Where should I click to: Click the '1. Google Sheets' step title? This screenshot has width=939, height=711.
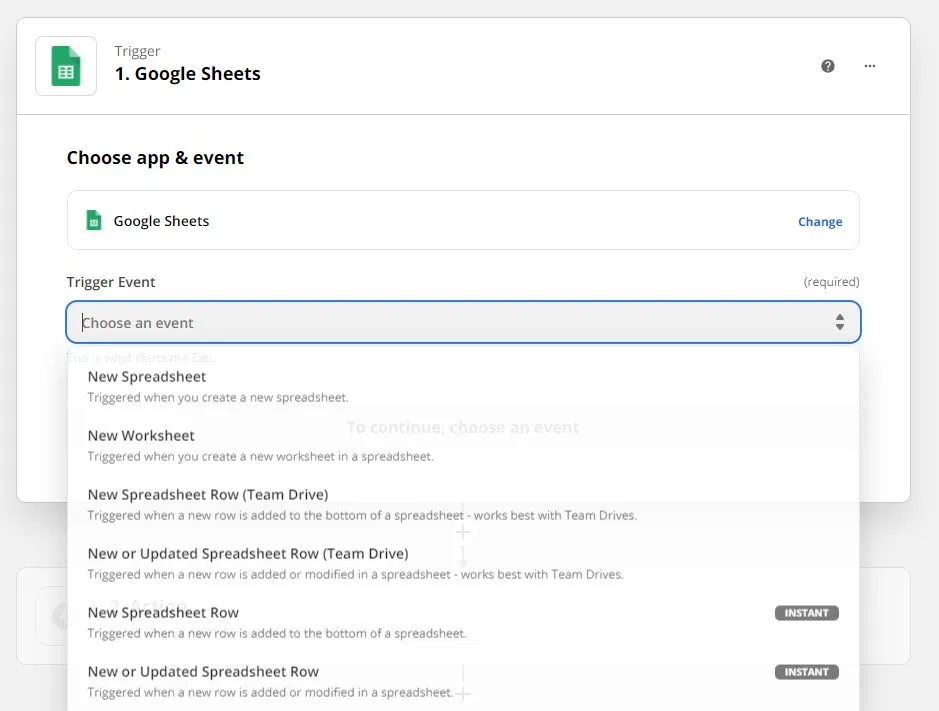click(188, 74)
